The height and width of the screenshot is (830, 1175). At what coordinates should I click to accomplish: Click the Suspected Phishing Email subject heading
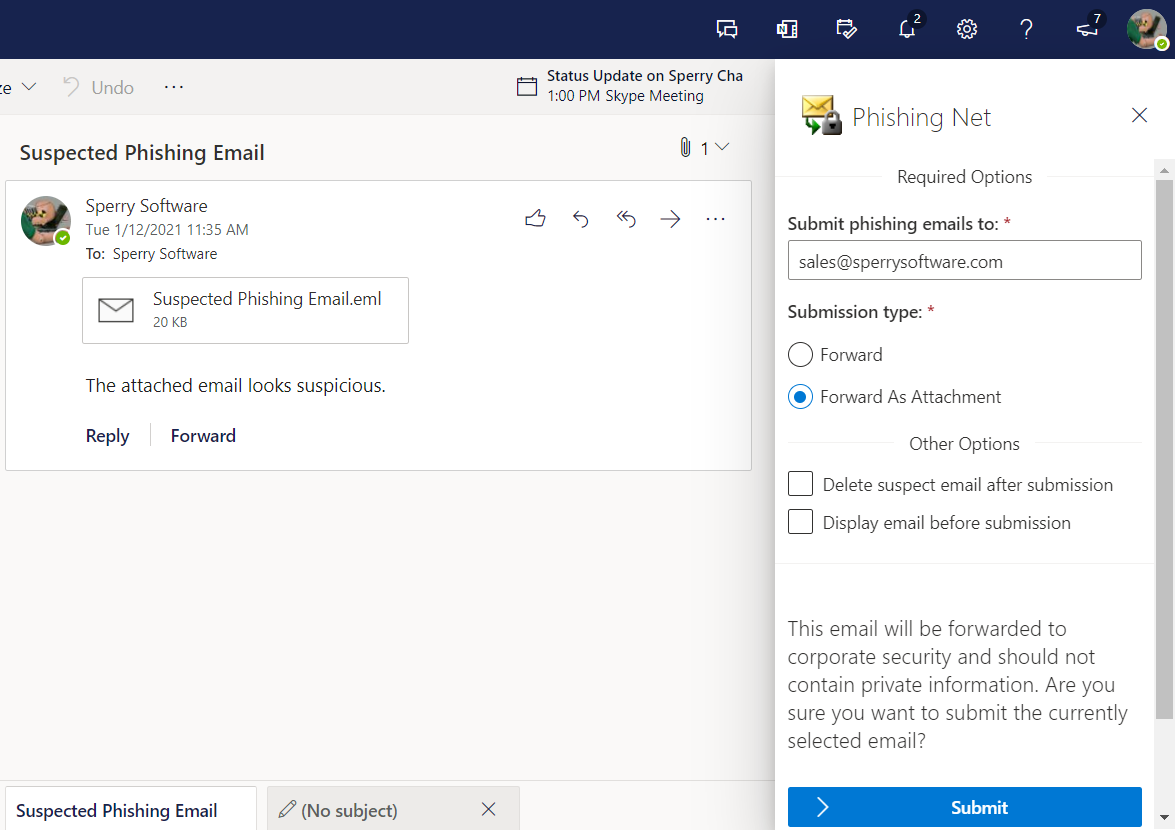click(x=142, y=153)
